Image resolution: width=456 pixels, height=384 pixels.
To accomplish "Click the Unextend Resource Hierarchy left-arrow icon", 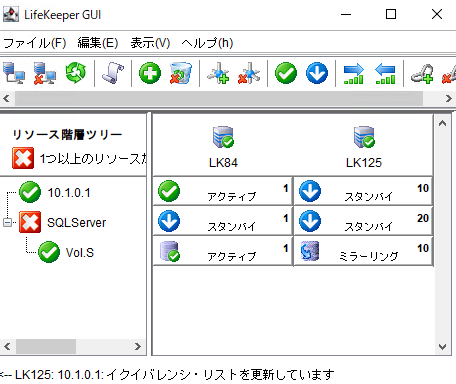I will [385, 74].
